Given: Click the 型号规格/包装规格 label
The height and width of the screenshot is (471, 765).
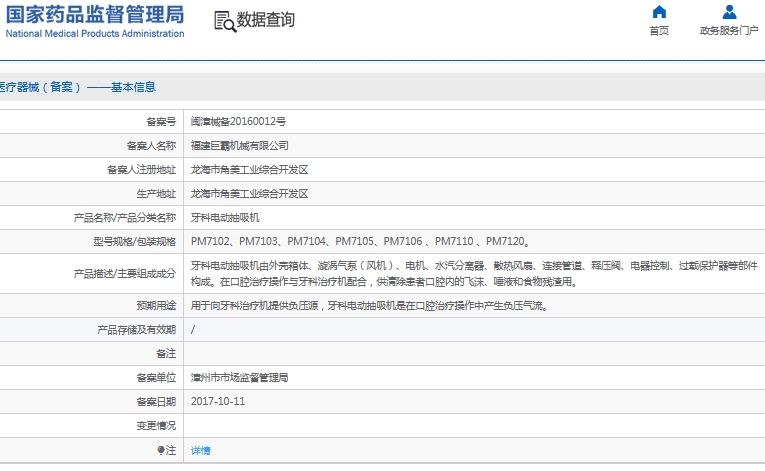Looking at the screenshot, I should [x=135, y=242].
